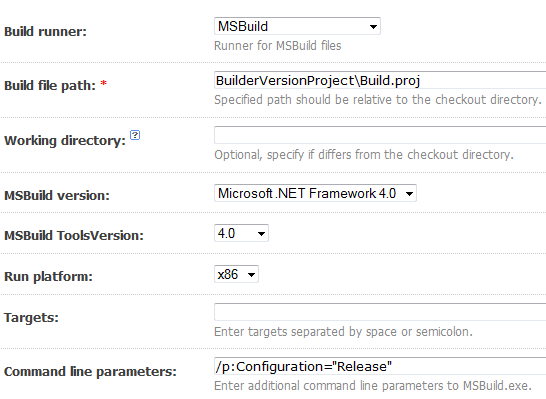This screenshot has width=546, height=399.
Task: Click the Command line parameters label
Action: point(90,372)
